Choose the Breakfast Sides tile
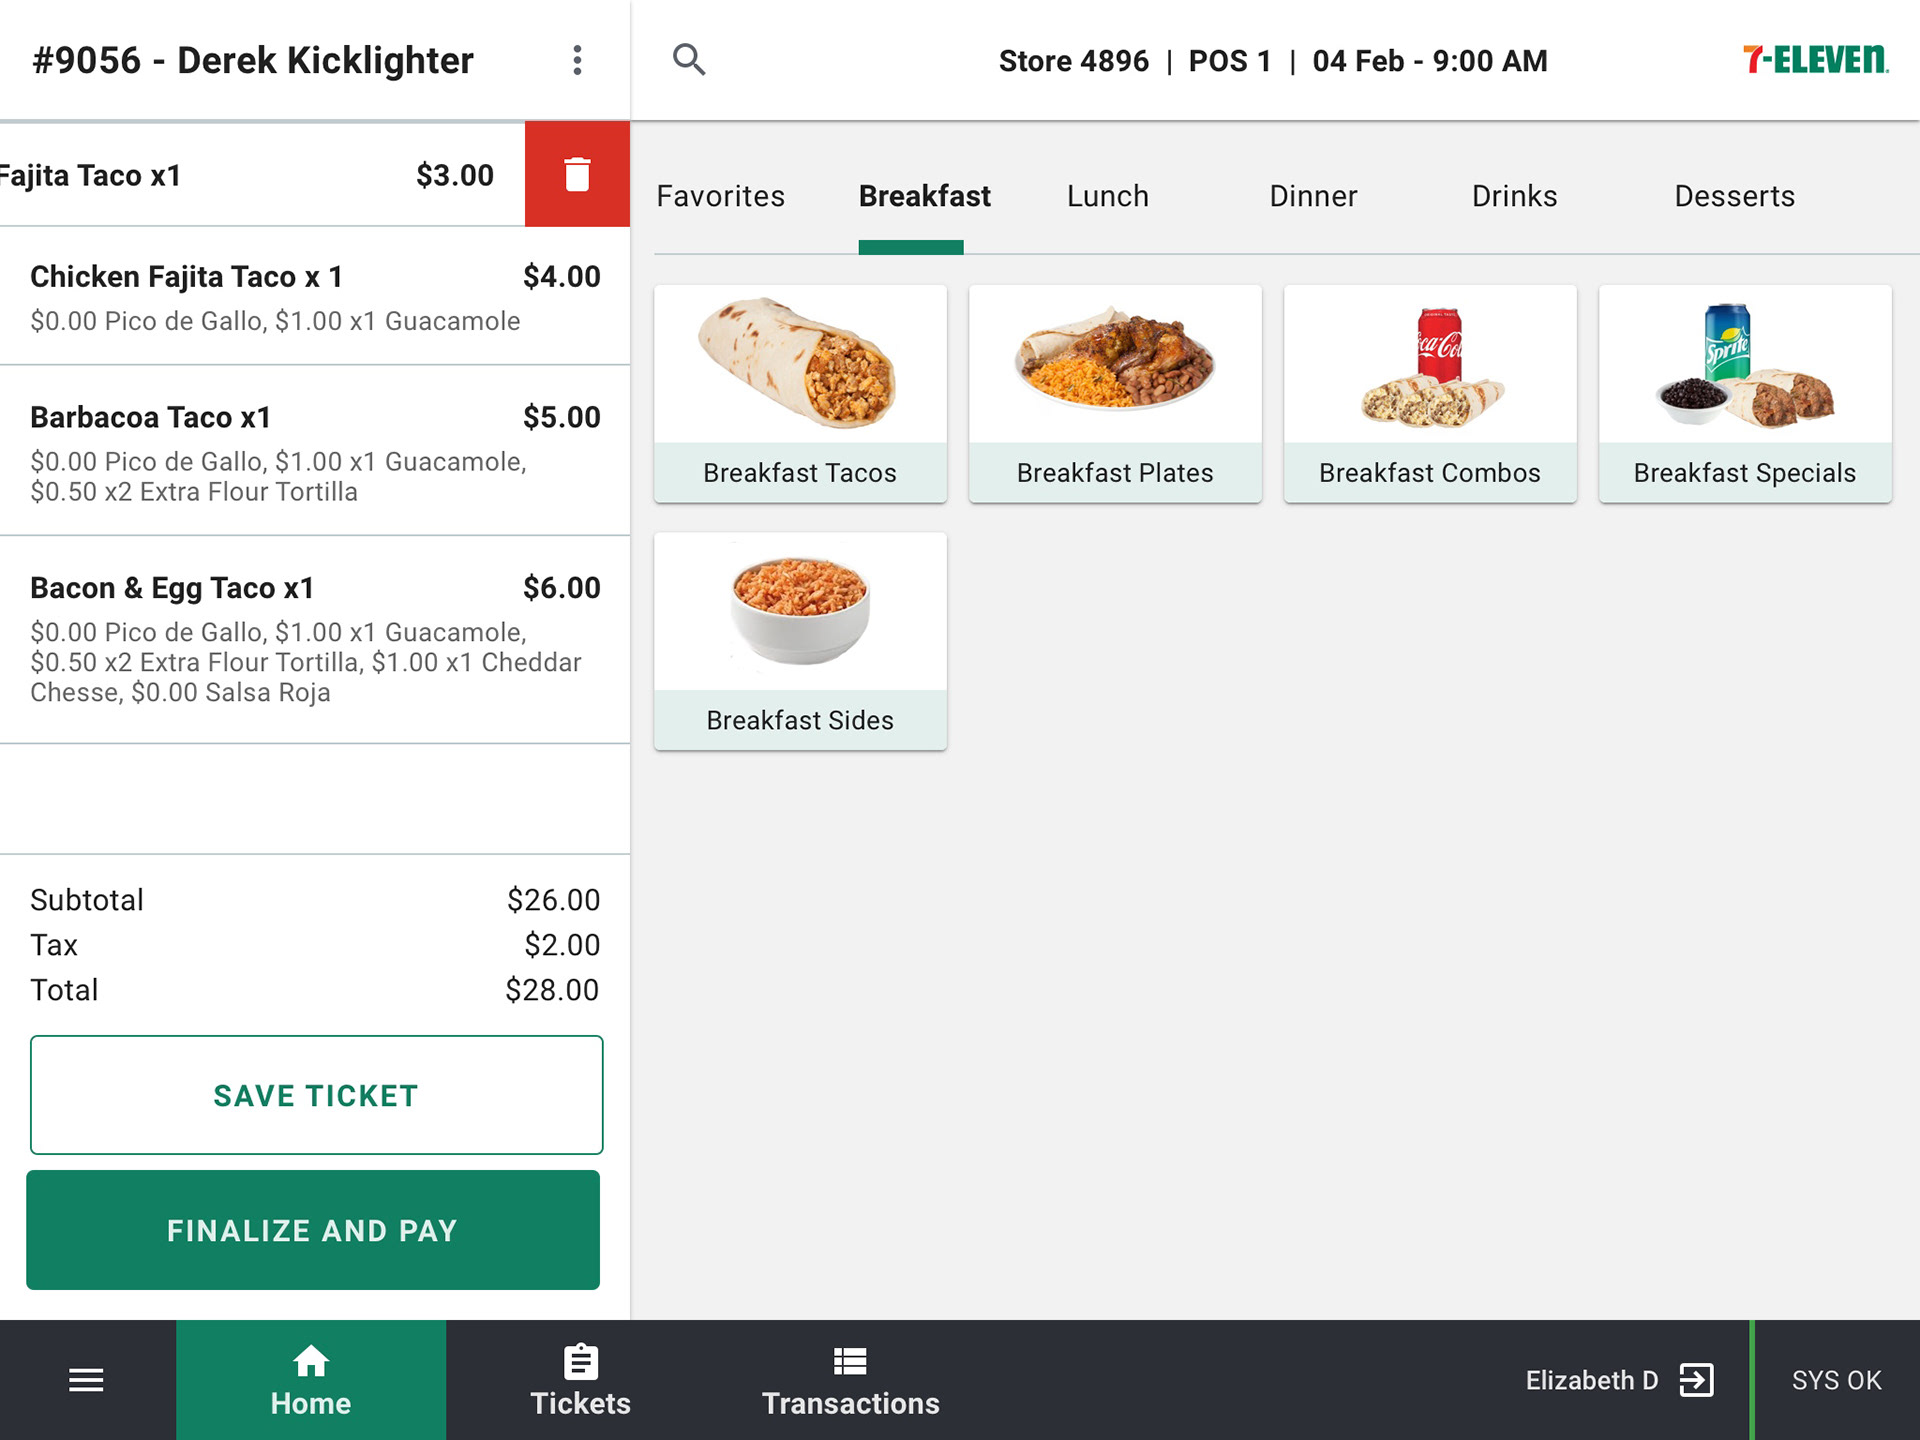 click(800, 641)
